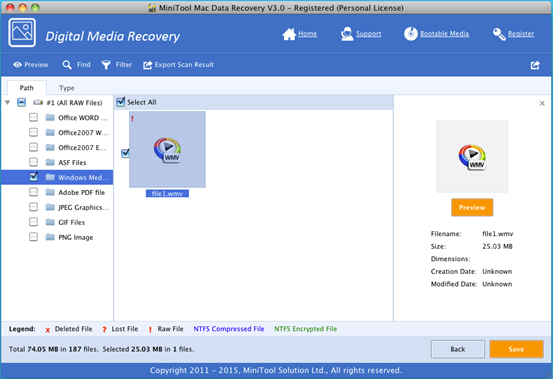Select the file1.wmv thumbnail in file list
The image size is (553, 379).
[x=167, y=149]
